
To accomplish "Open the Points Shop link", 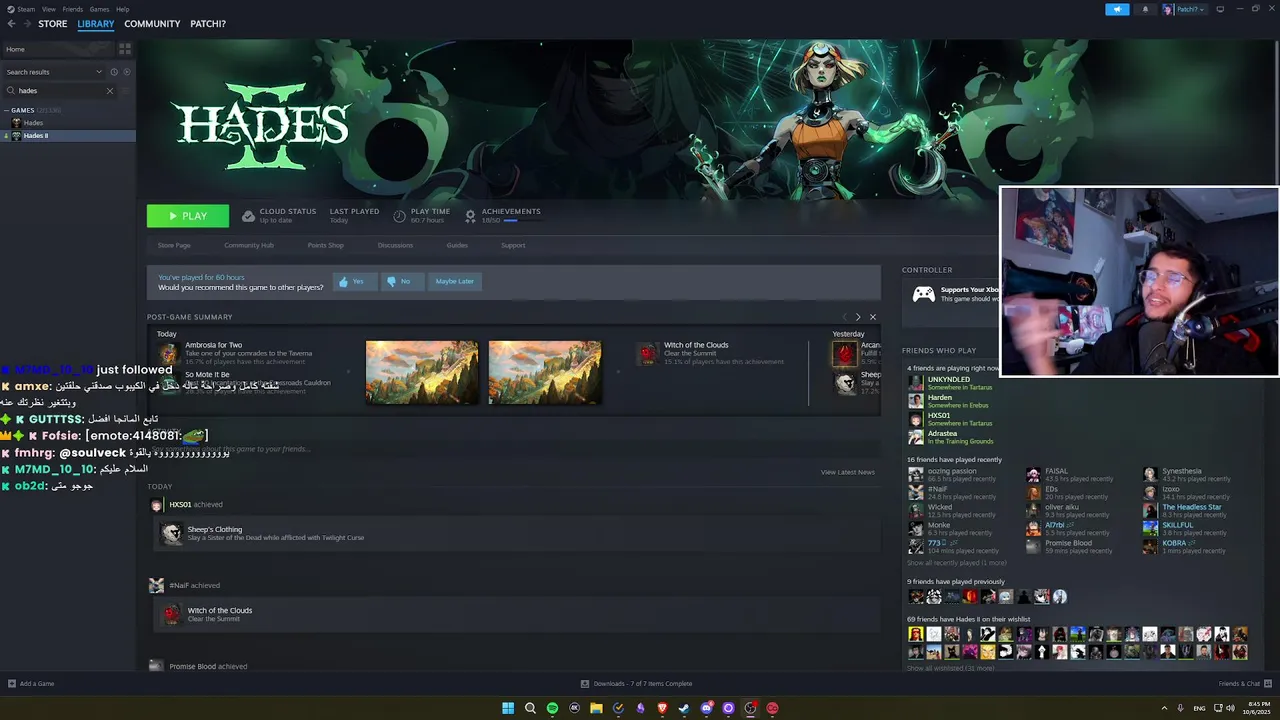I will pyautogui.click(x=325, y=245).
